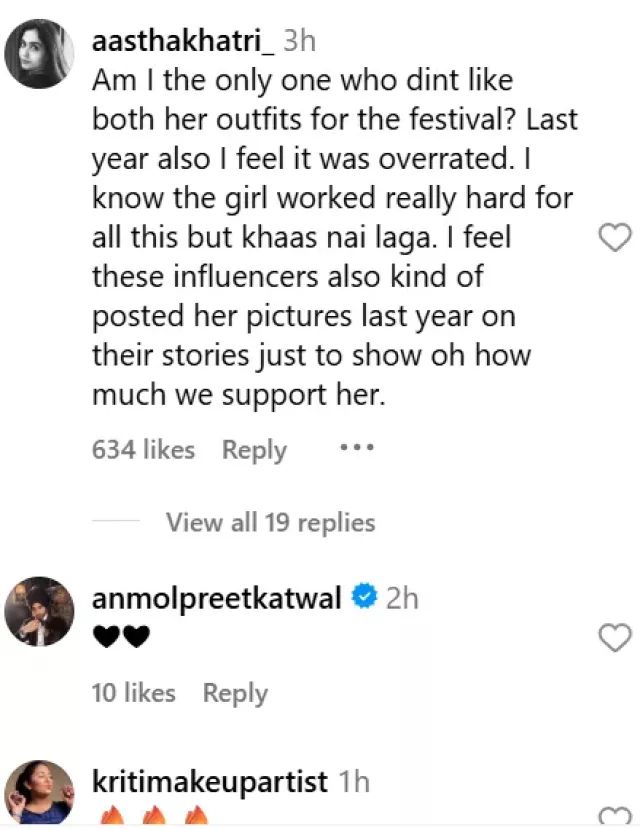View the 10 likes list
This screenshot has height=830, width=640.
pyautogui.click(x=133, y=692)
